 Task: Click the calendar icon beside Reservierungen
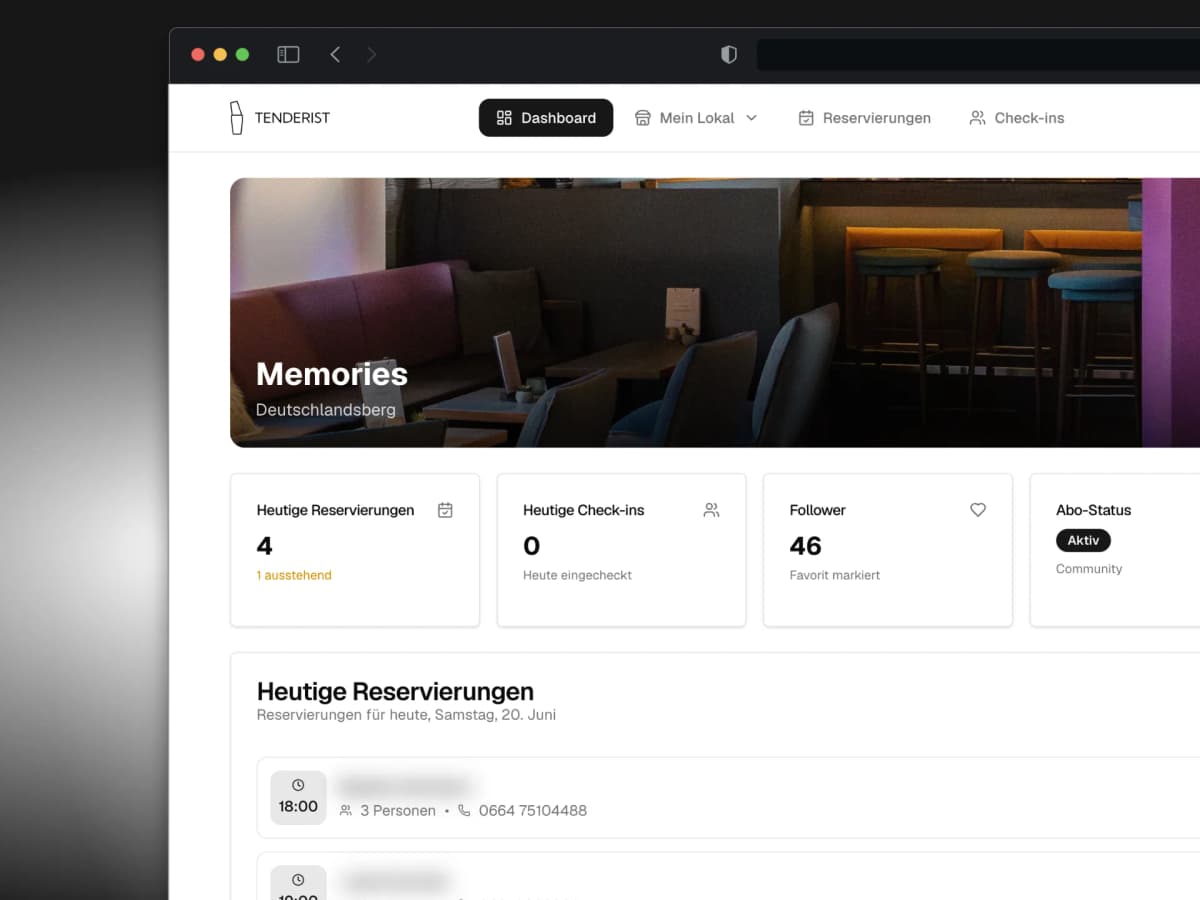coord(806,118)
